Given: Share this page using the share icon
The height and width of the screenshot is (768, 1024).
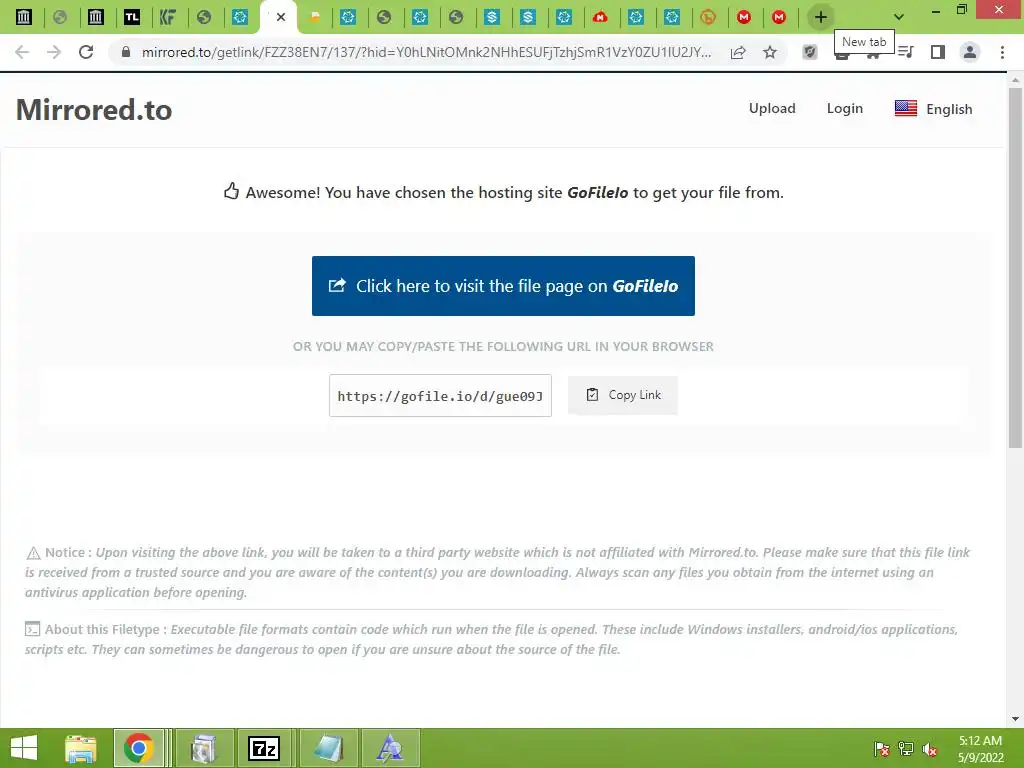Looking at the screenshot, I should tap(738, 52).
